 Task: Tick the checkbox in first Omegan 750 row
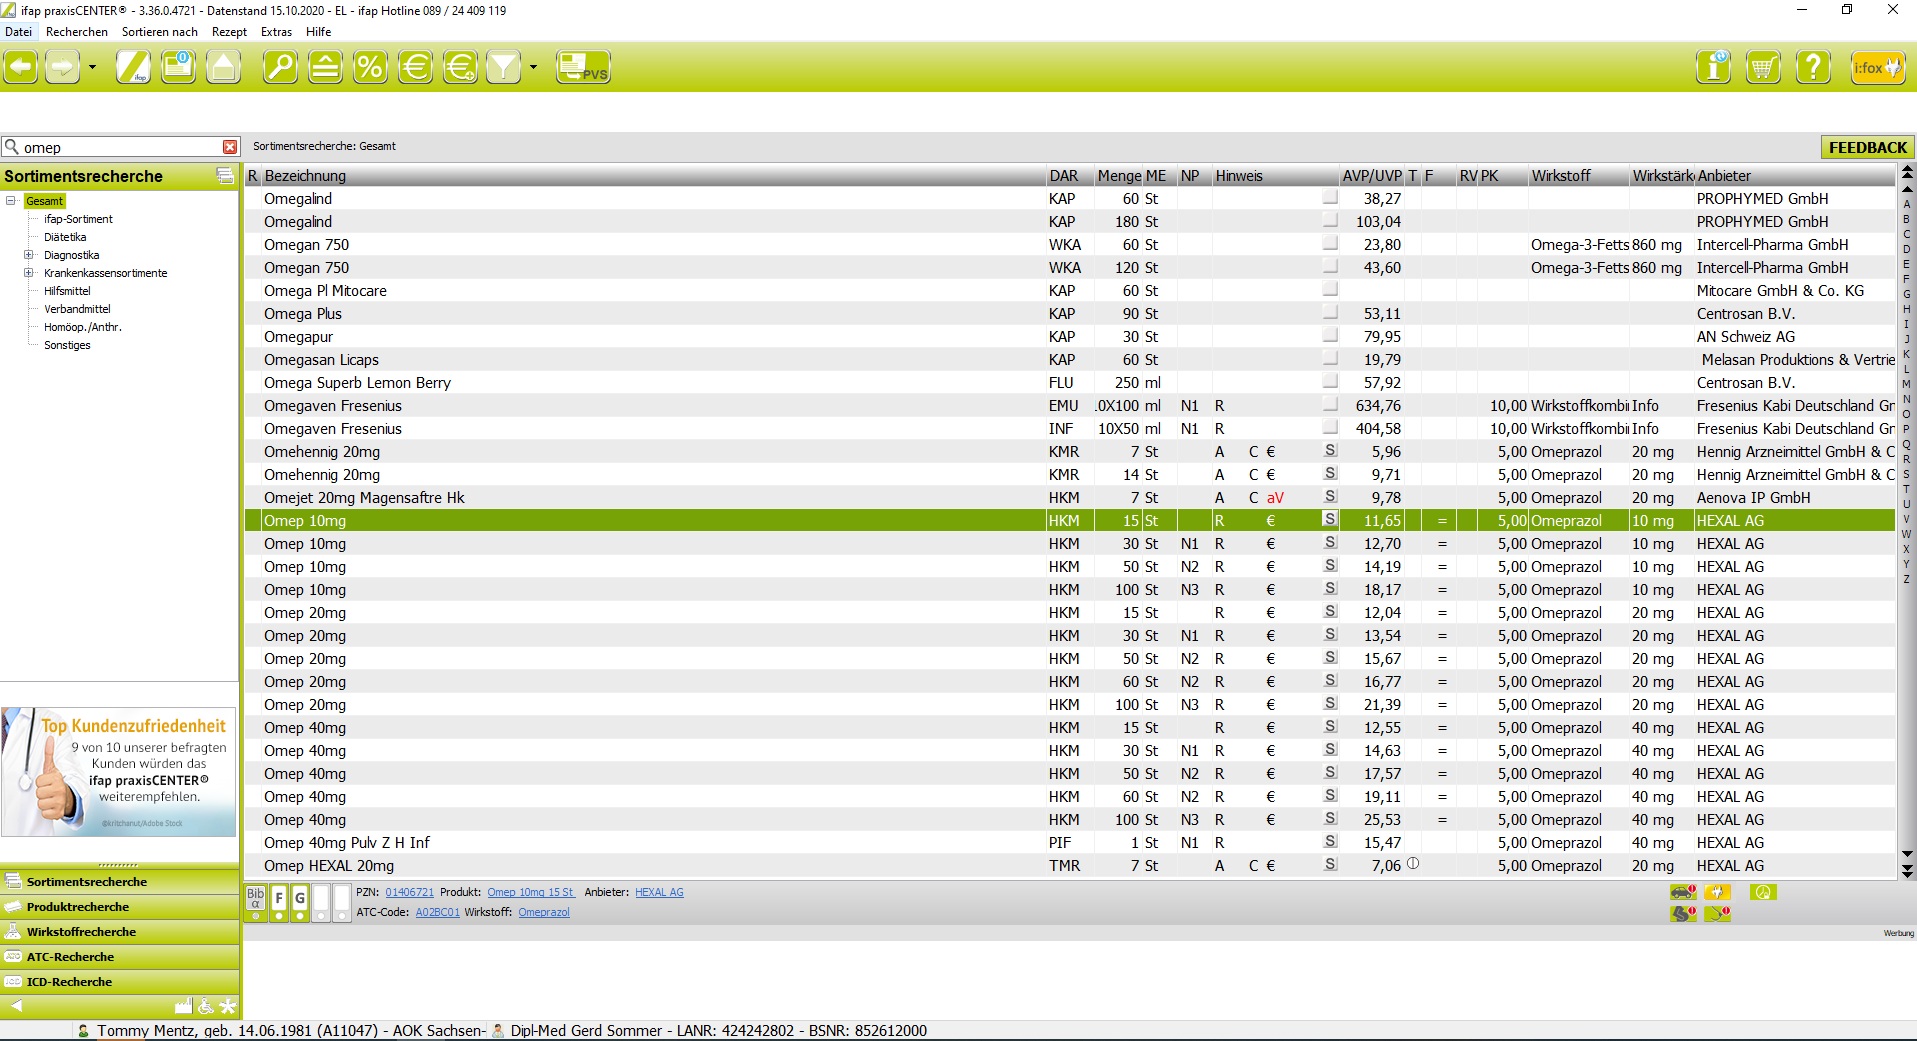tap(1330, 243)
